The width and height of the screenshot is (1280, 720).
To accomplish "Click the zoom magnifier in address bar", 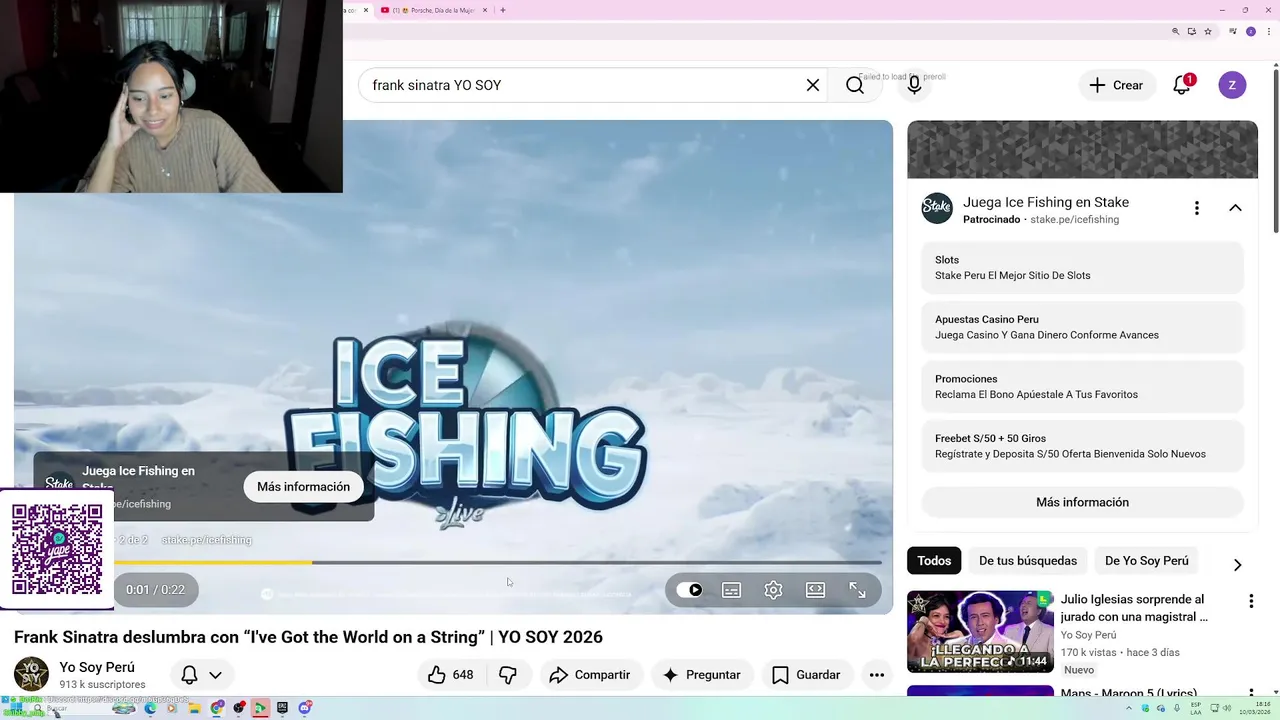I will 1175,32.
